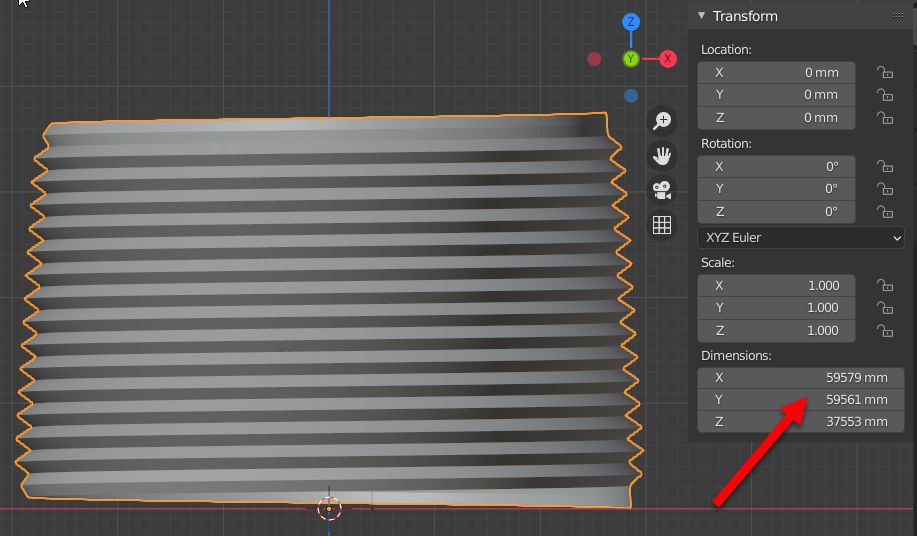
Task: Click the Dimensions Y field 59561 mm
Action: (x=801, y=400)
